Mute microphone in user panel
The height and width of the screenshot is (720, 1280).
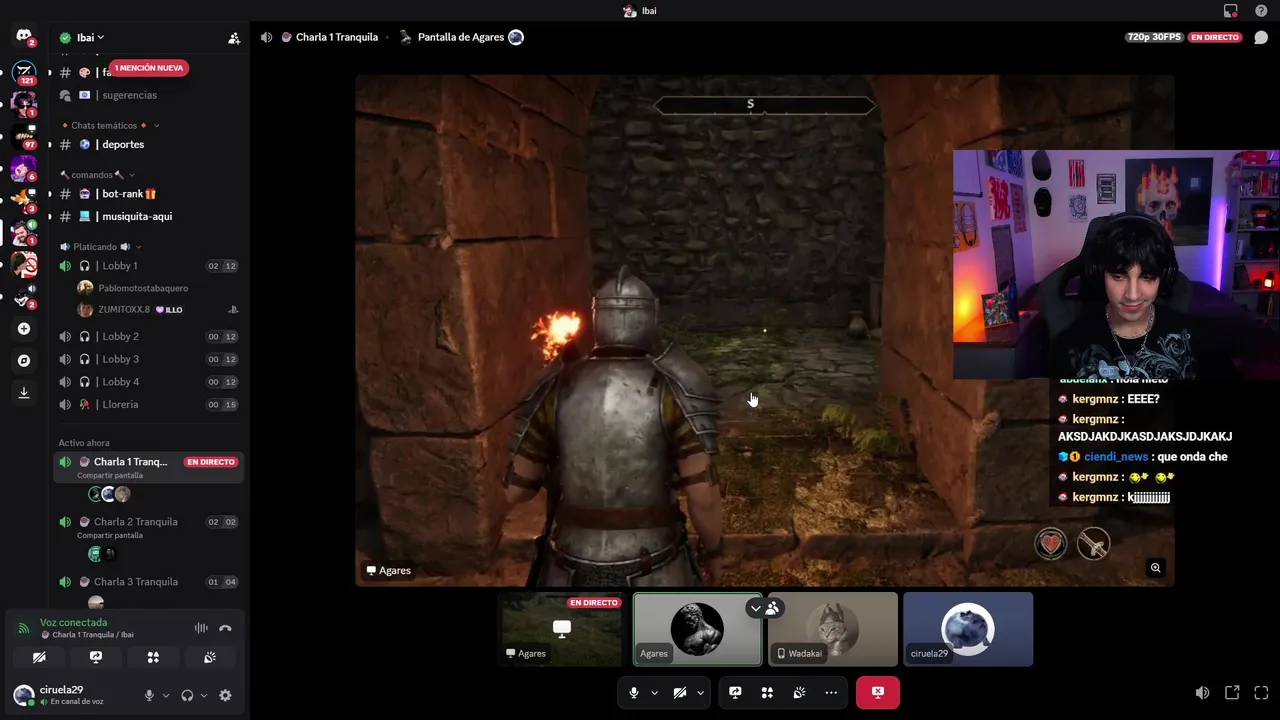click(x=149, y=695)
